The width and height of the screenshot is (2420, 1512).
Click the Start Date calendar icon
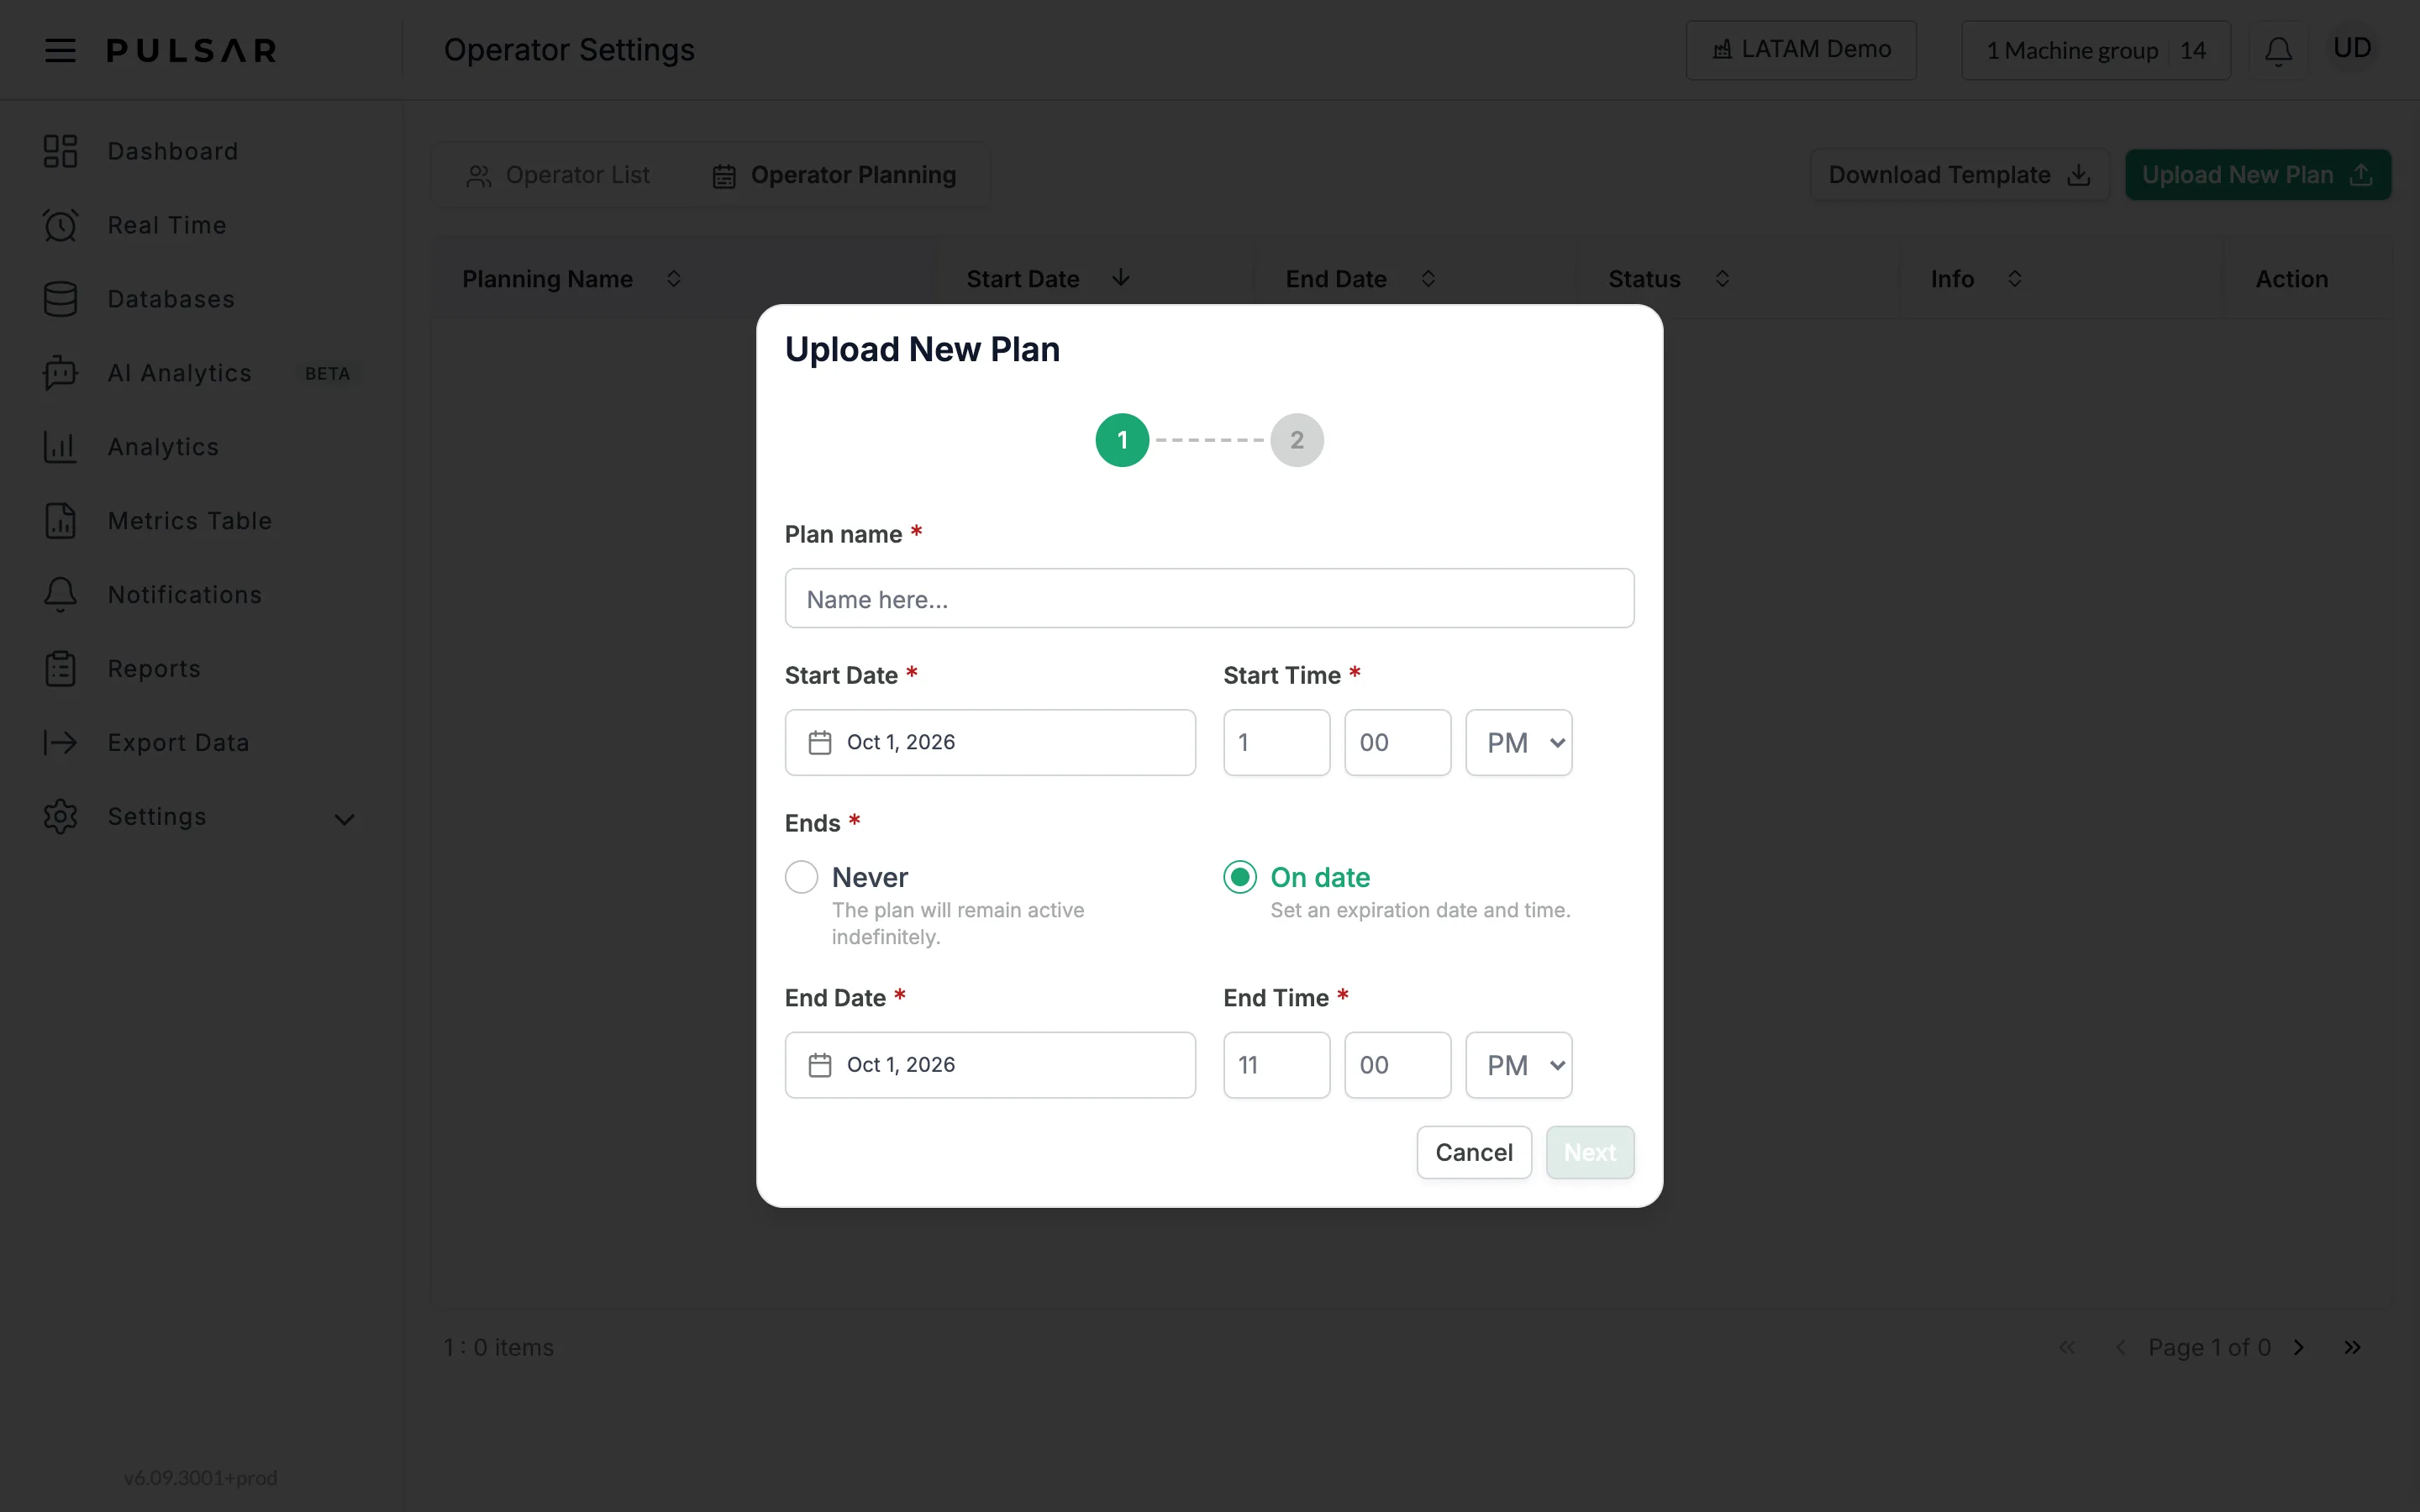tap(820, 742)
